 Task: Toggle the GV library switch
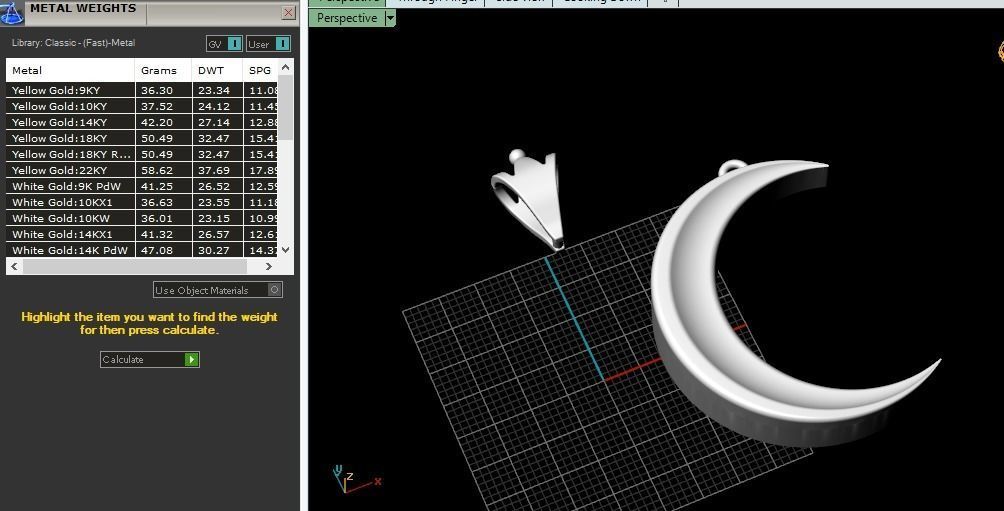[x=224, y=44]
